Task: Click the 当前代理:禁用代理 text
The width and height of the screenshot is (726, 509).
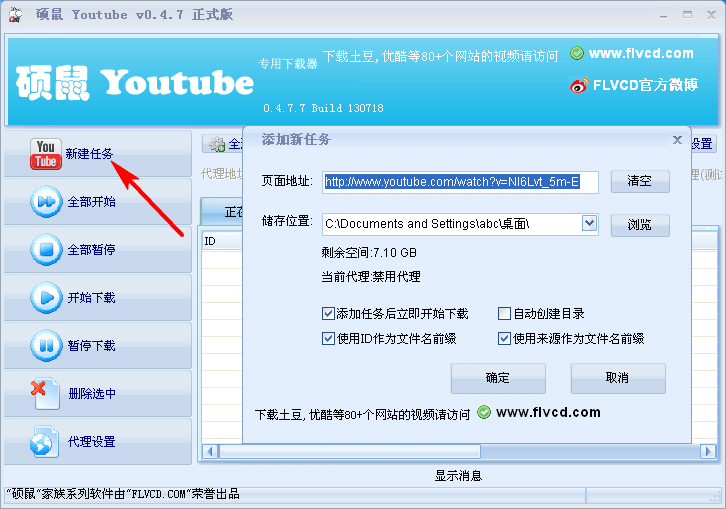Action: coord(371,277)
